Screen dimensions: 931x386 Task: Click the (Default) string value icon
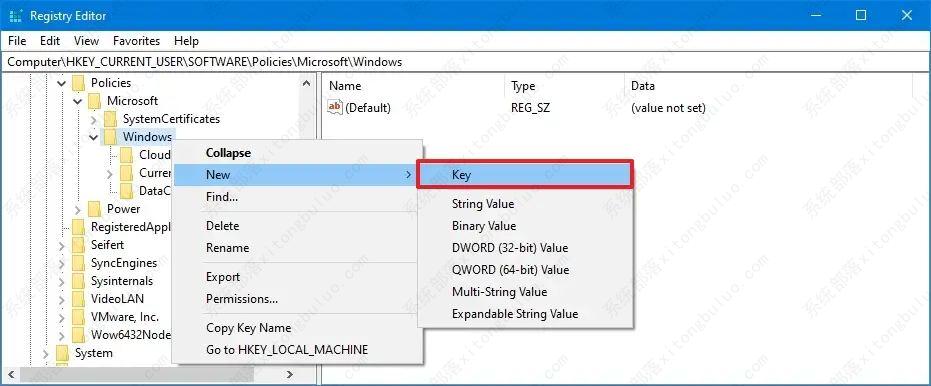coord(335,107)
